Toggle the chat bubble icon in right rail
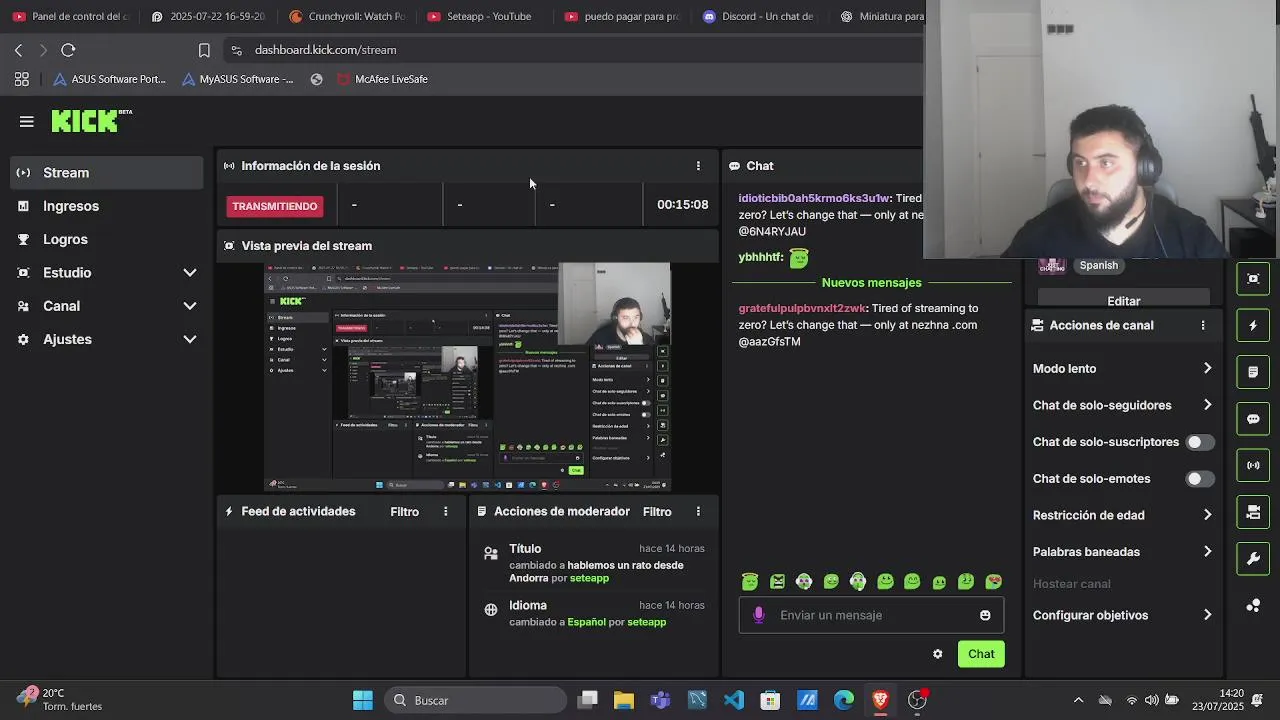The height and width of the screenshot is (720, 1280). coord(1253,419)
